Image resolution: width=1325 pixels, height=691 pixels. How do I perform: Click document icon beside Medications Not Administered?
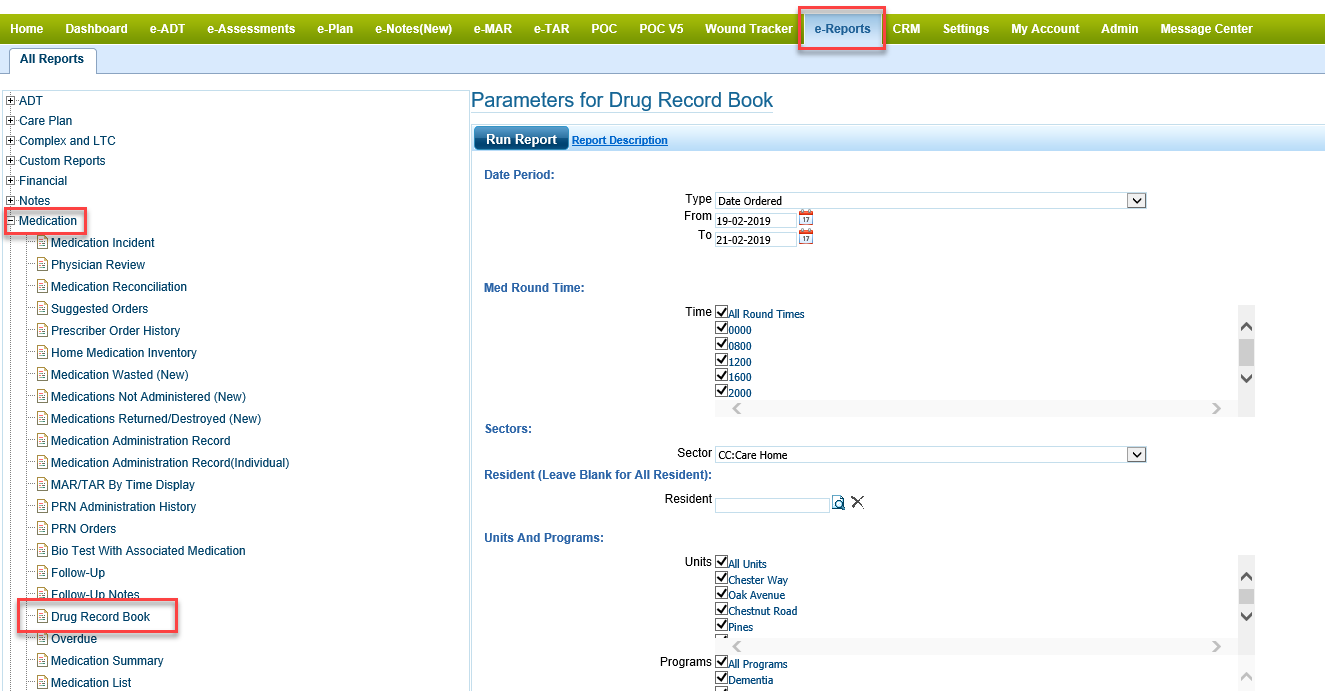point(42,396)
